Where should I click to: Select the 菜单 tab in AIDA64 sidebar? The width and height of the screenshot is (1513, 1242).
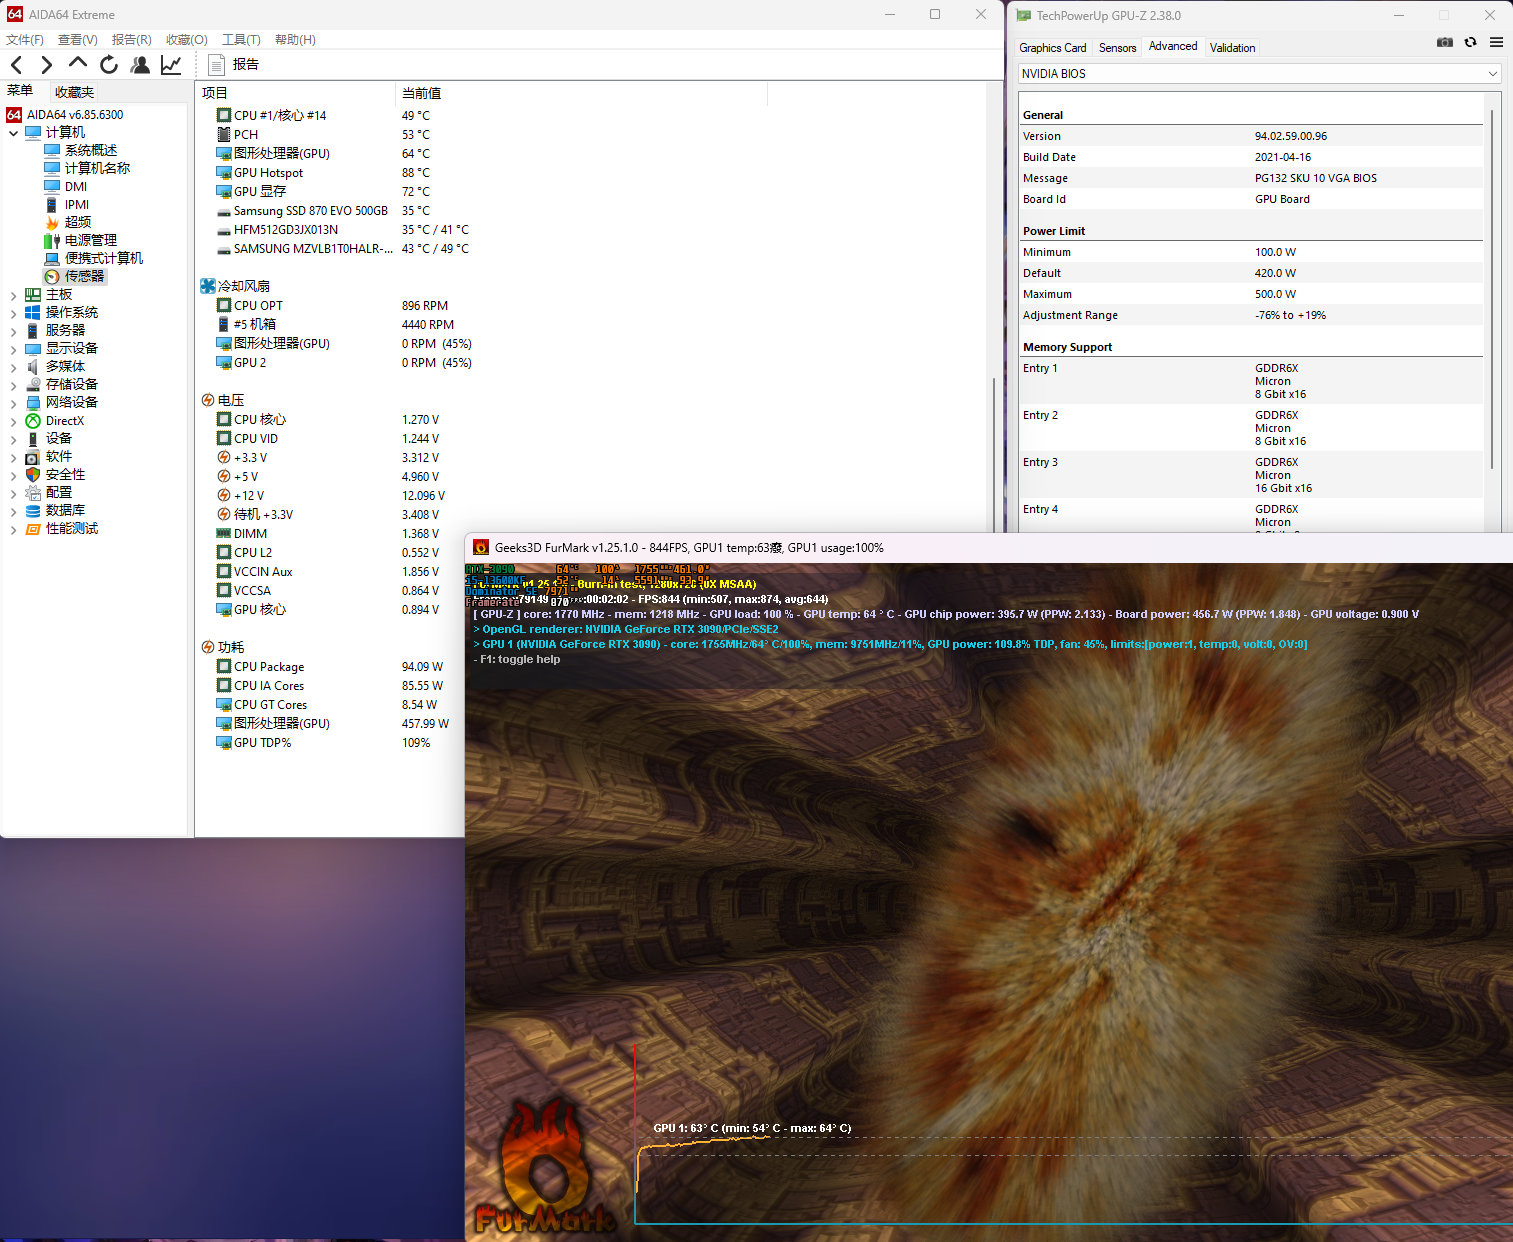pyautogui.click(x=20, y=91)
